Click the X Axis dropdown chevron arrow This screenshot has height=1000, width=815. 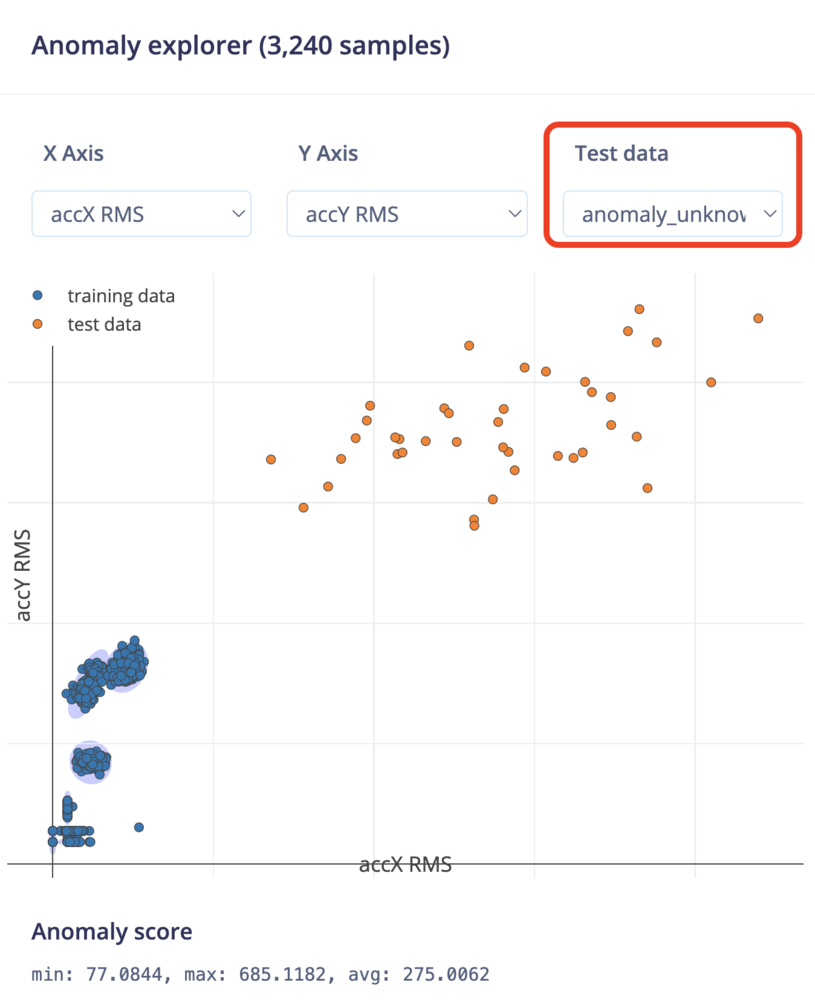click(239, 214)
